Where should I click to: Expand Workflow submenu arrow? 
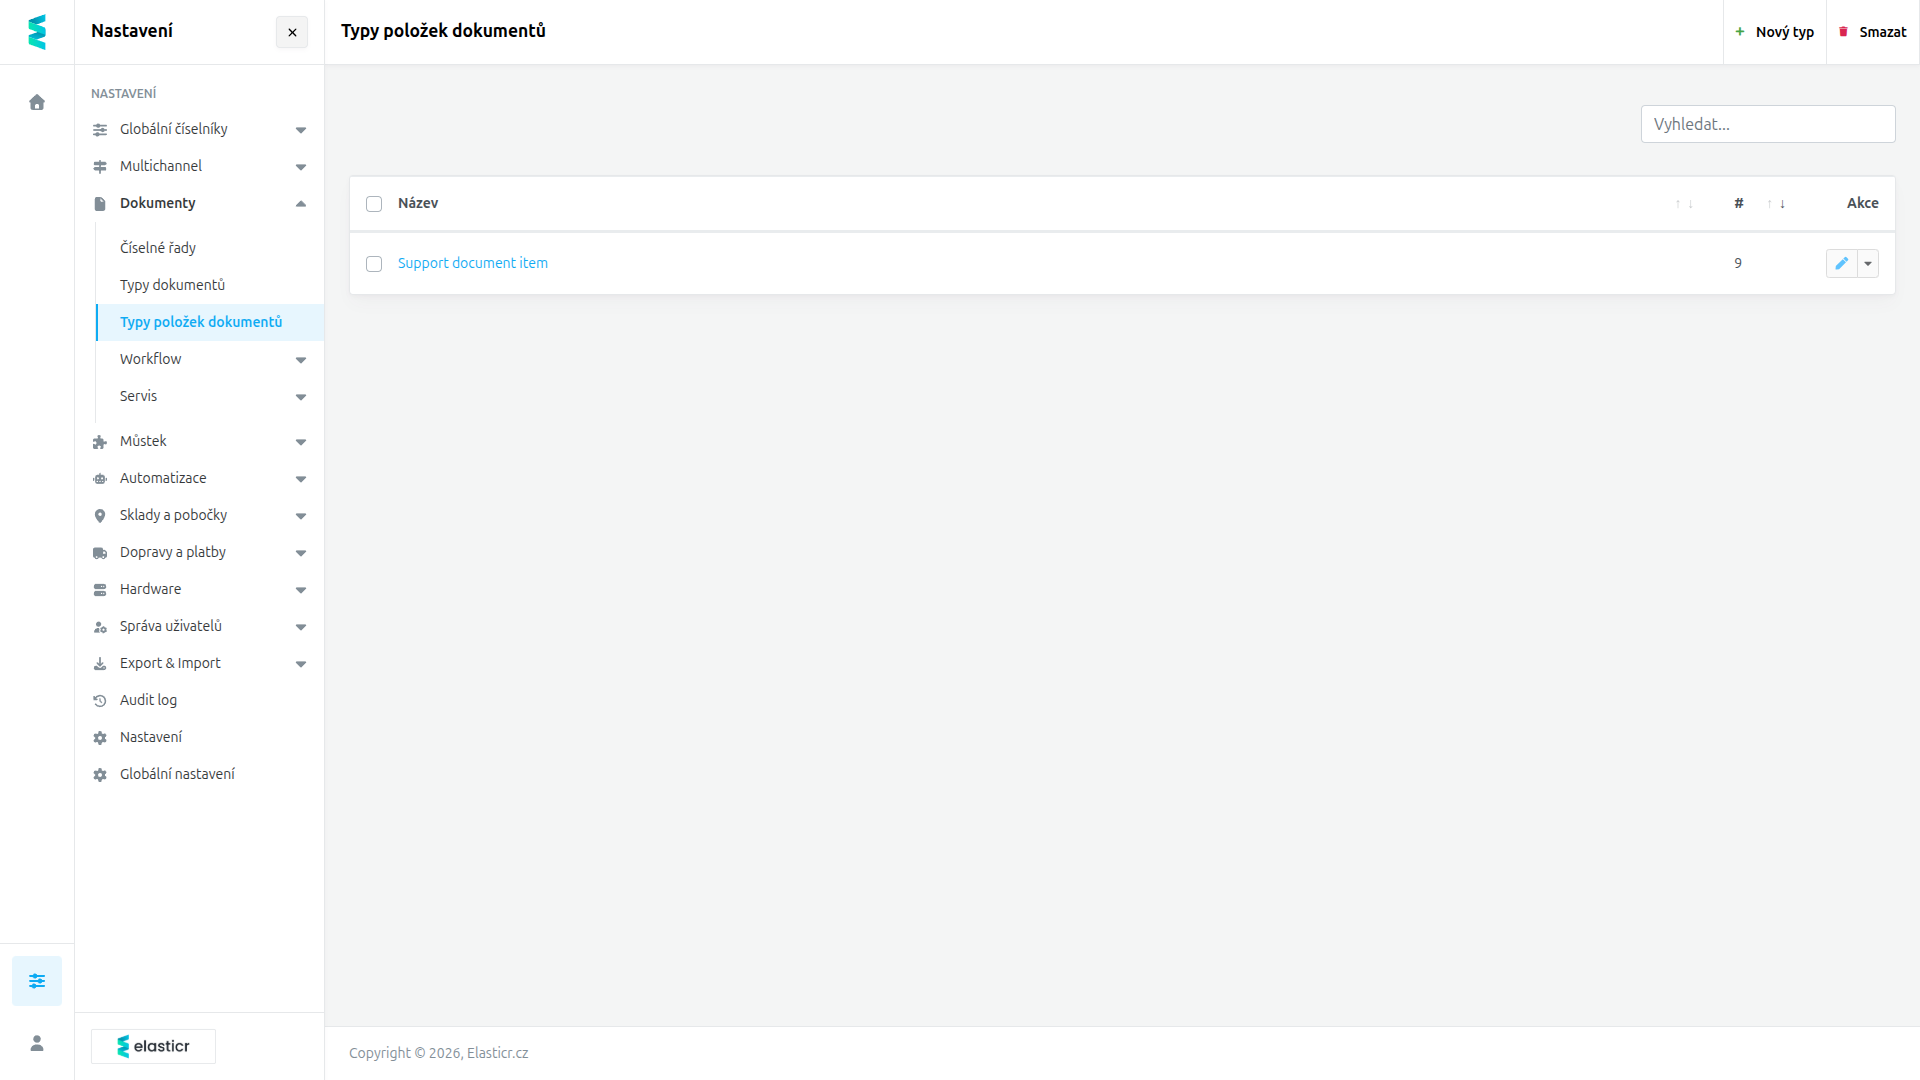tap(301, 360)
